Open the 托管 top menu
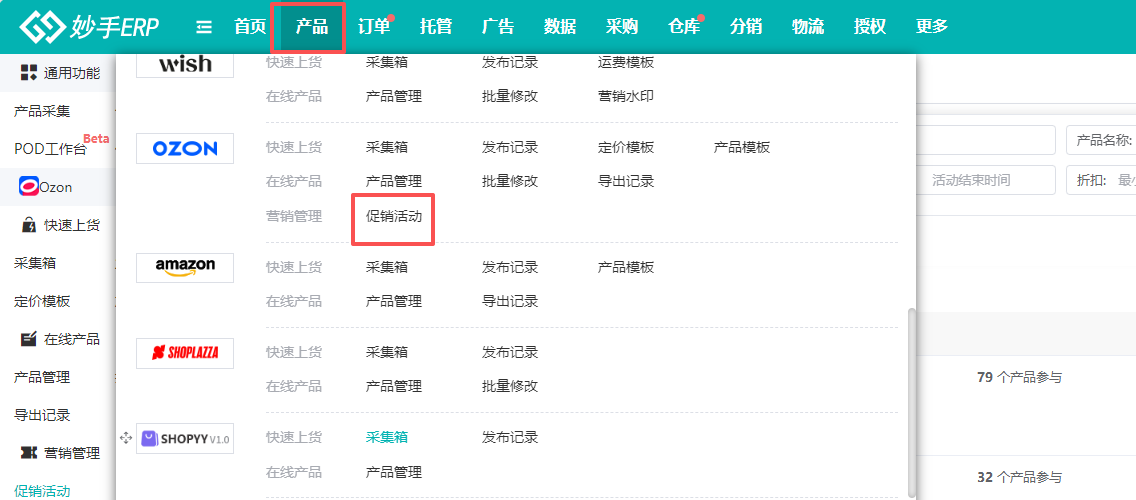 (x=435, y=27)
